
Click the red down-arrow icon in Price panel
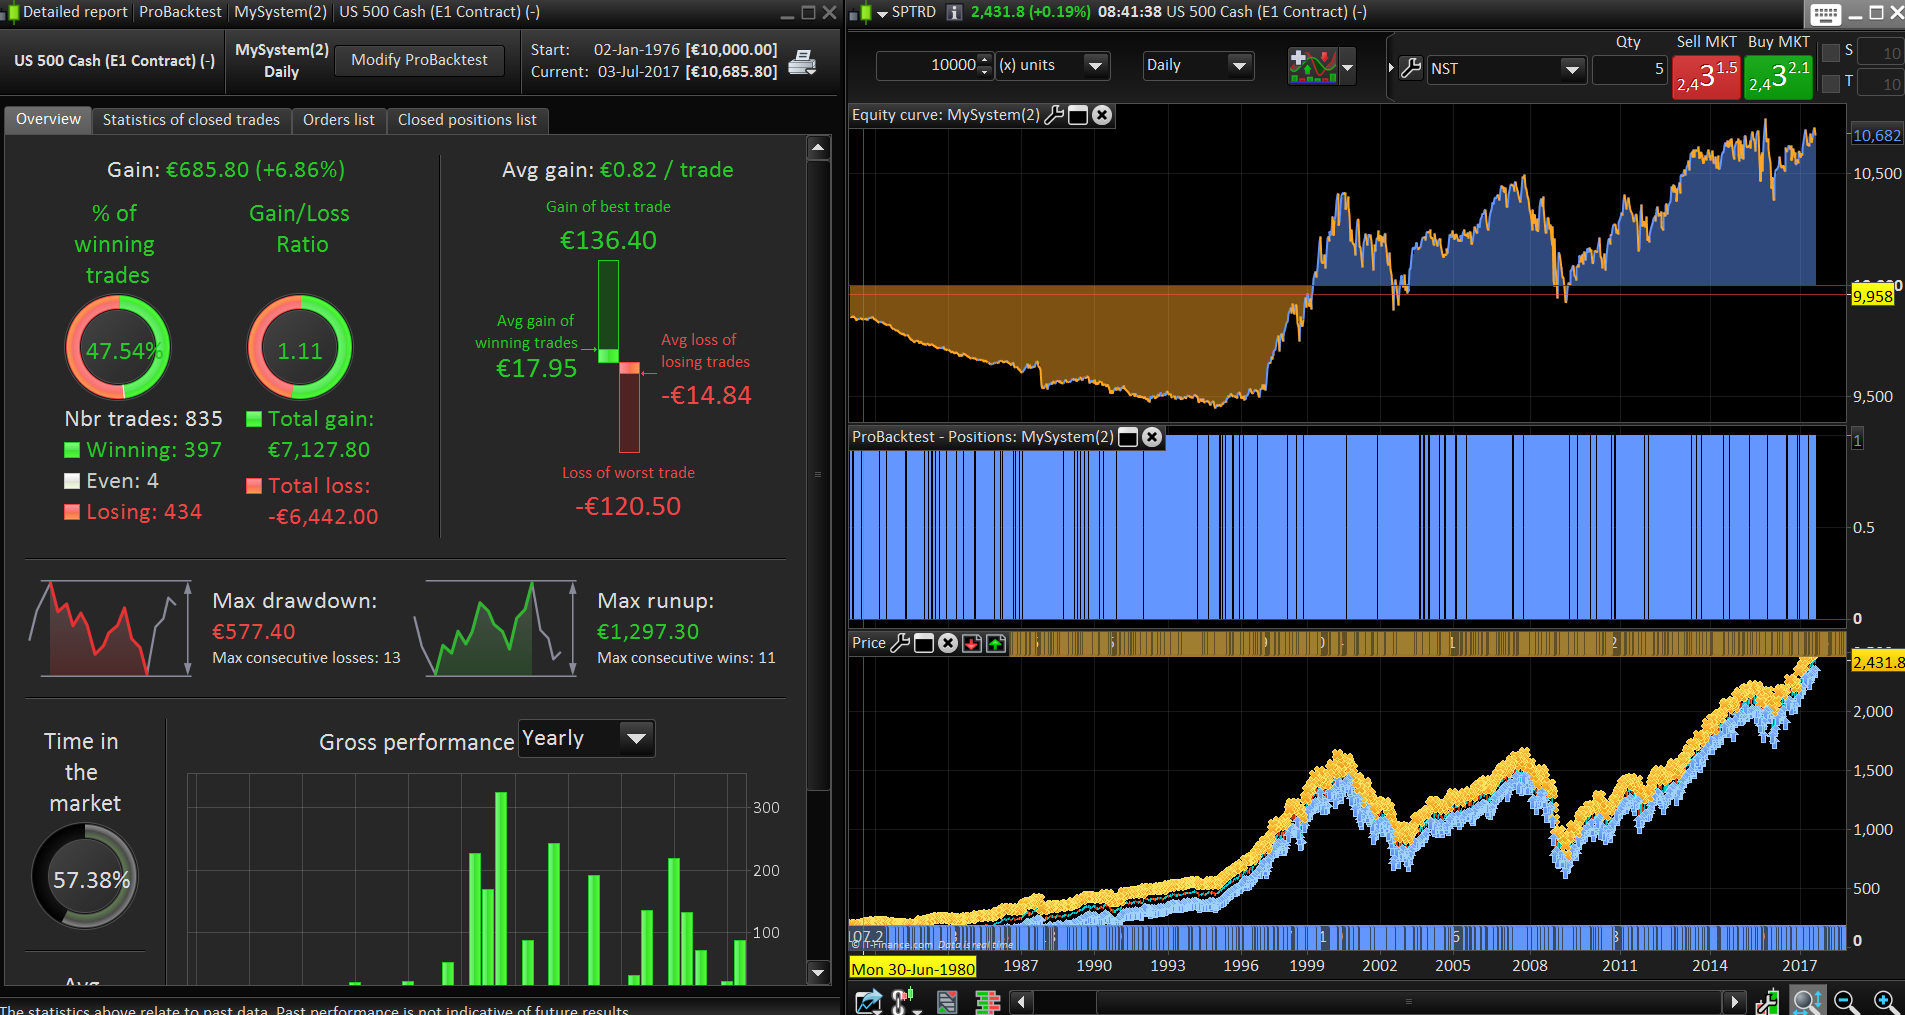pyautogui.click(x=972, y=643)
